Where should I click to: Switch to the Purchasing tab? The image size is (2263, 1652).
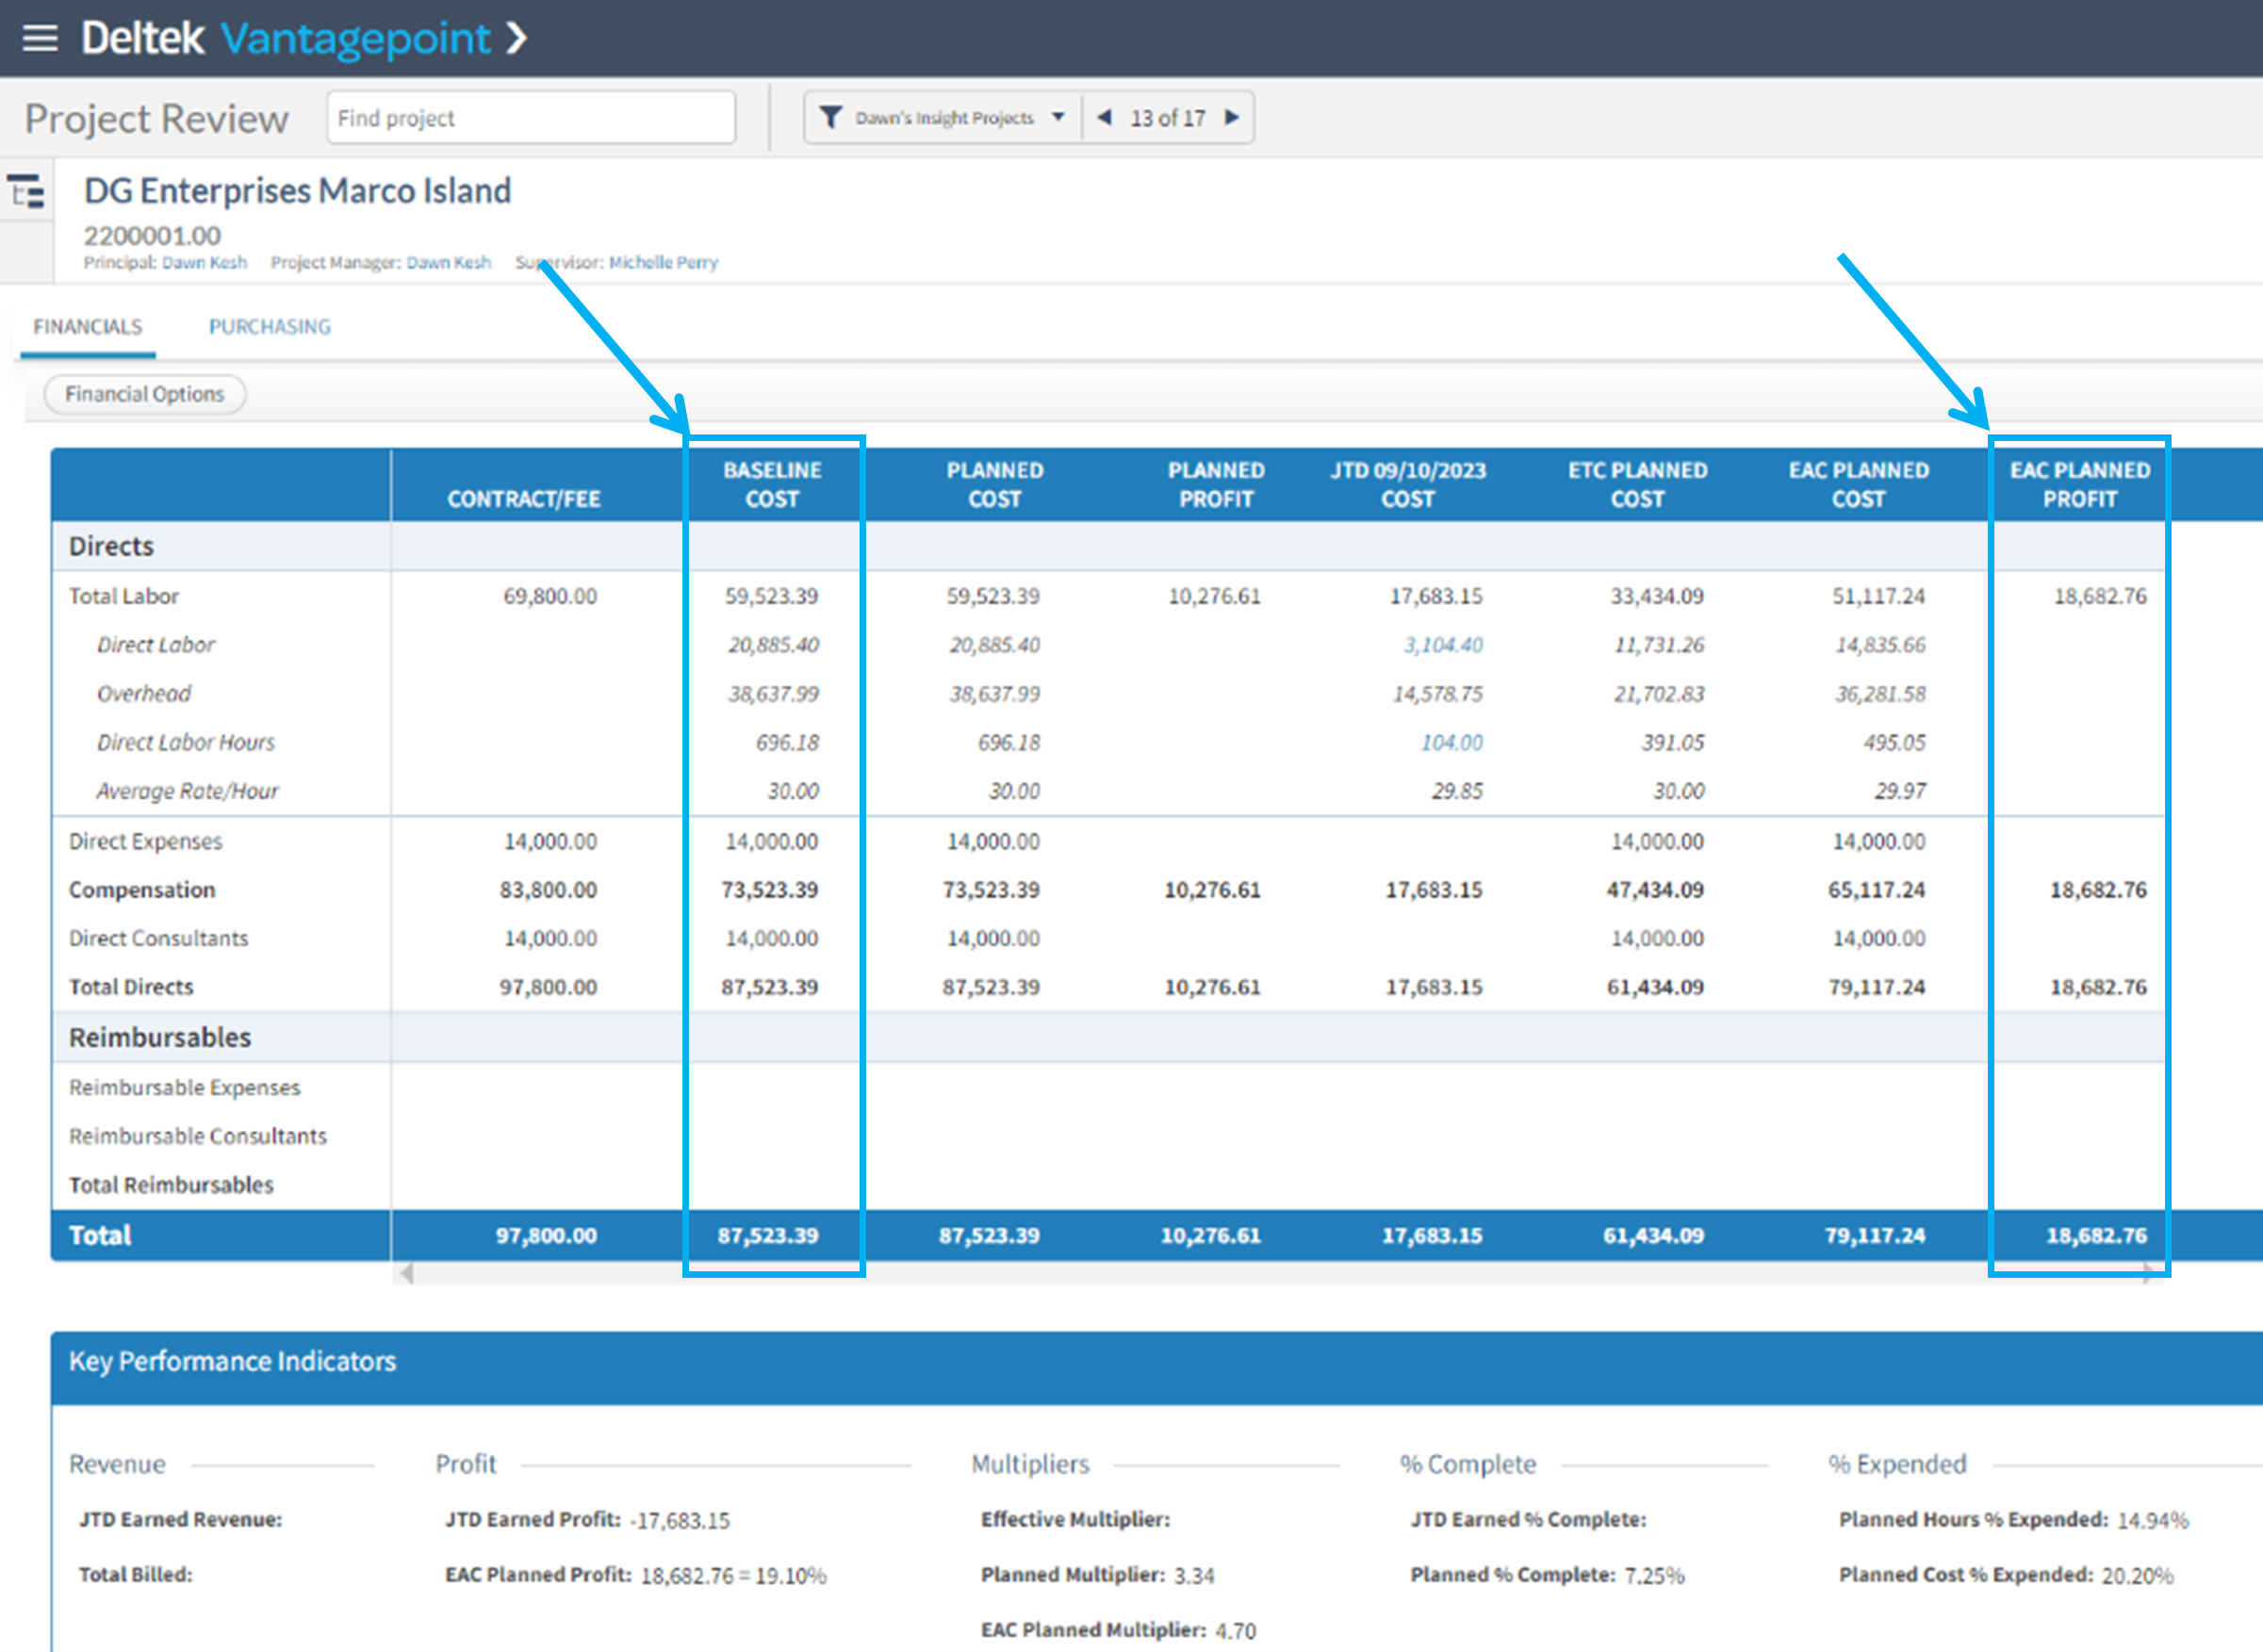269,327
